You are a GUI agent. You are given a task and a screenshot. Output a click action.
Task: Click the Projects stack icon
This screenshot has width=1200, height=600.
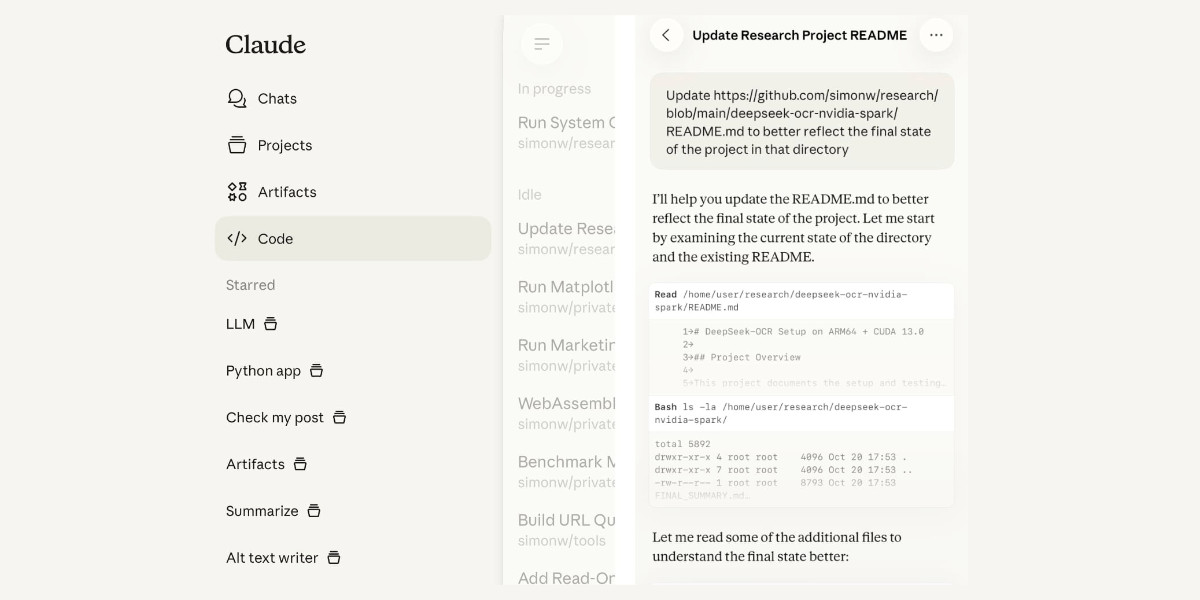point(237,145)
